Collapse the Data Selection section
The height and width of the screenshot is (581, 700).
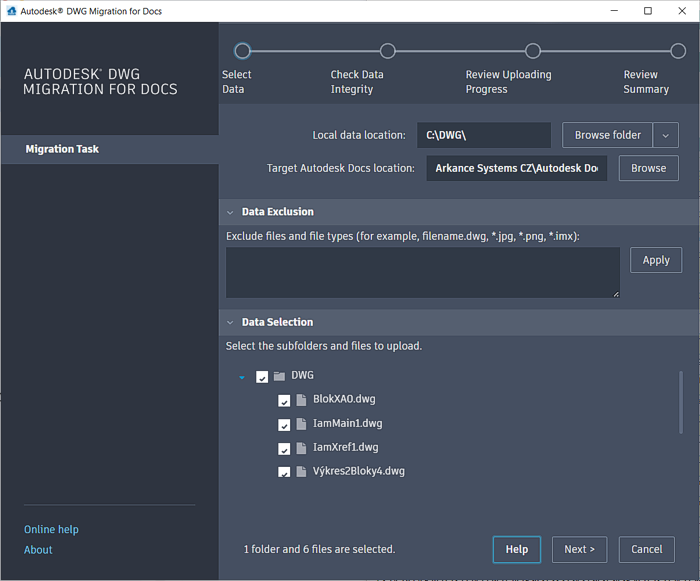click(x=230, y=323)
